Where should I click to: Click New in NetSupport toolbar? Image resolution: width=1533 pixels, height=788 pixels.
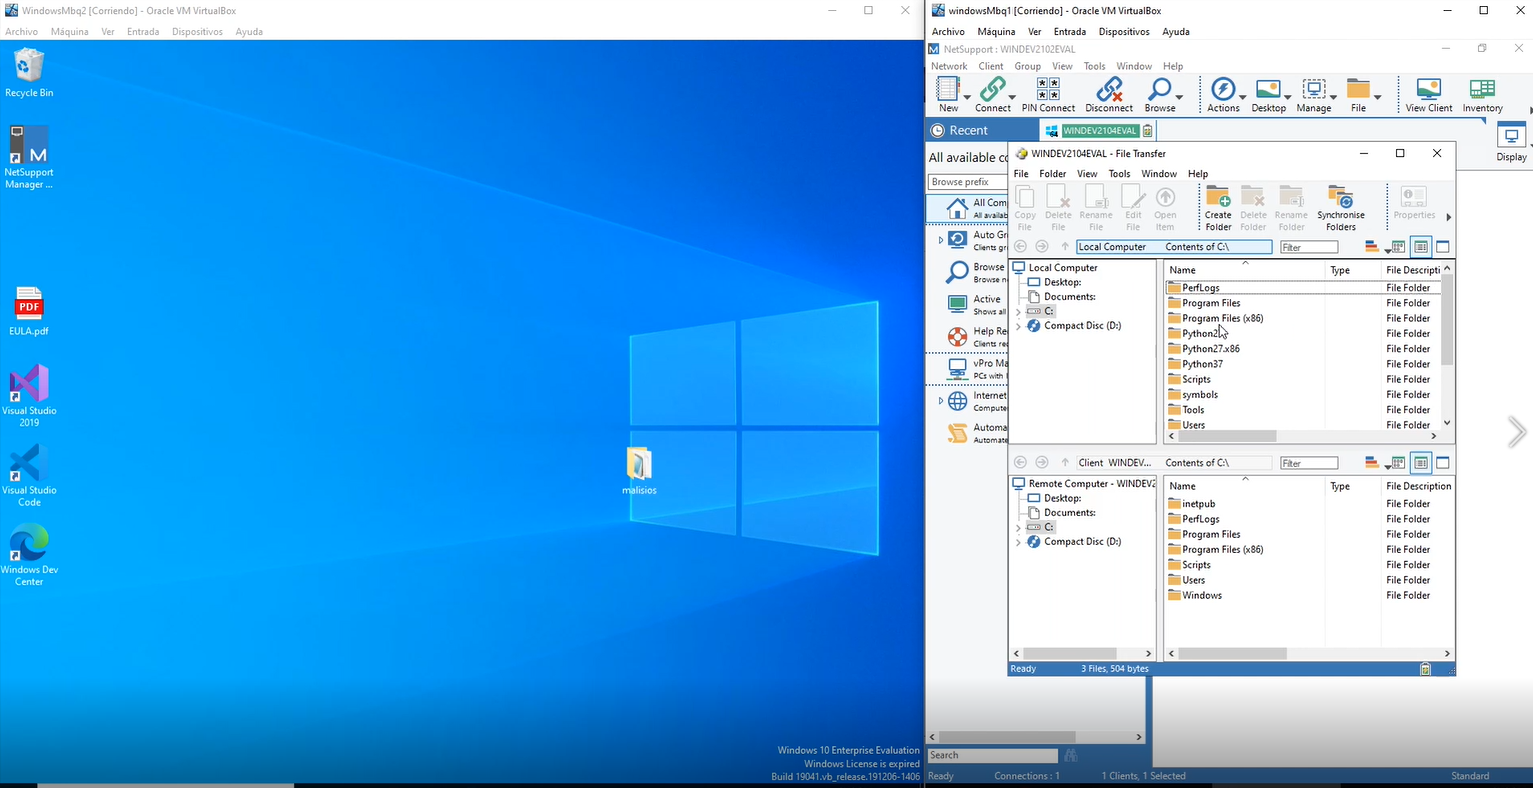[x=949, y=95]
